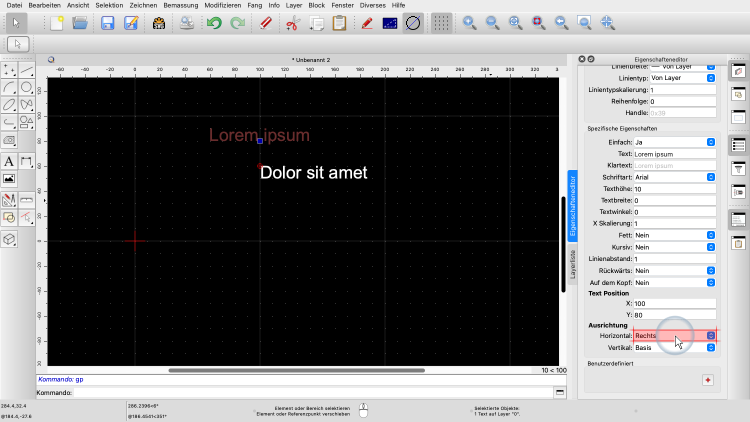
Task: Open file with the folder icon
Action: click(81, 22)
